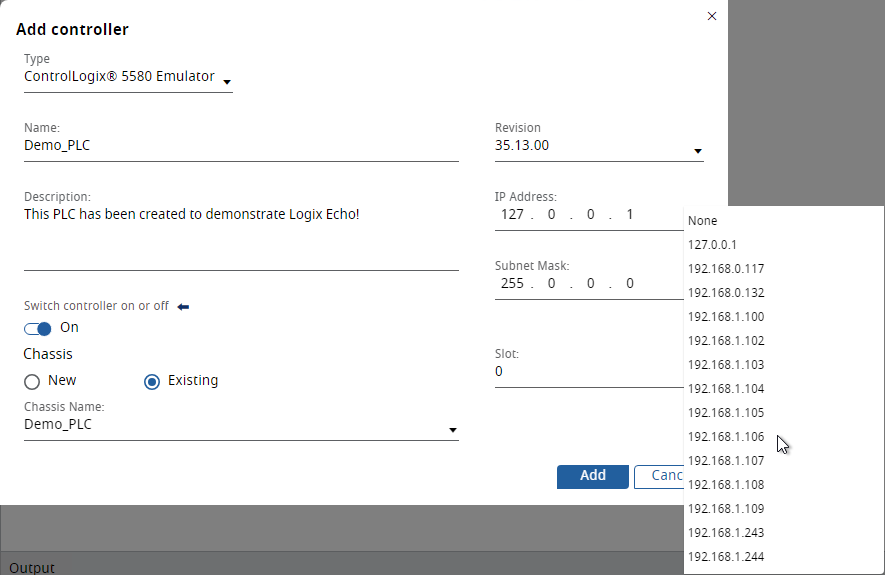The width and height of the screenshot is (885, 575).
Task: Toggle the controller On switch
Action: (38, 328)
